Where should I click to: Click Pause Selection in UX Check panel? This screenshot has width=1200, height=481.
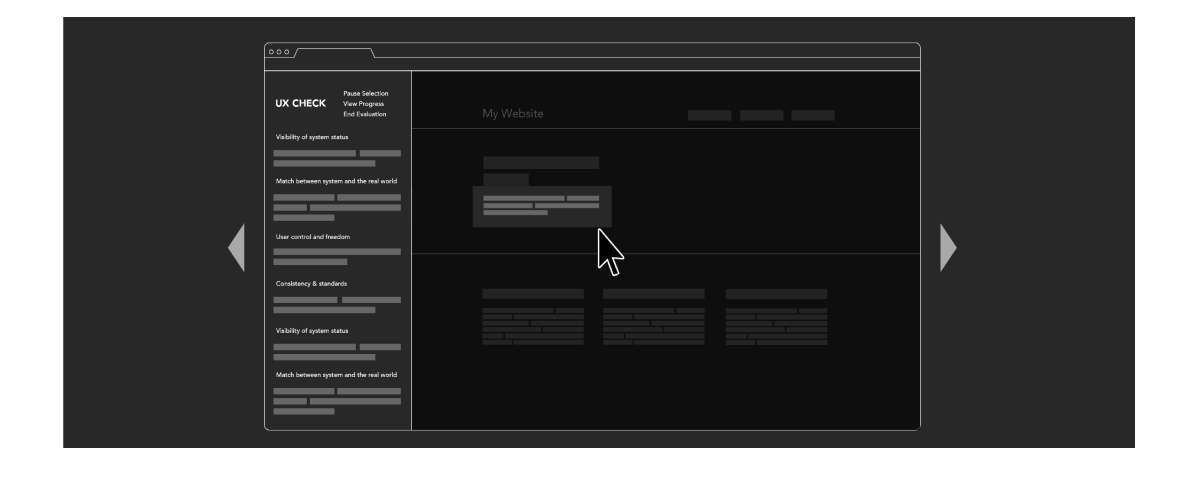click(x=365, y=94)
